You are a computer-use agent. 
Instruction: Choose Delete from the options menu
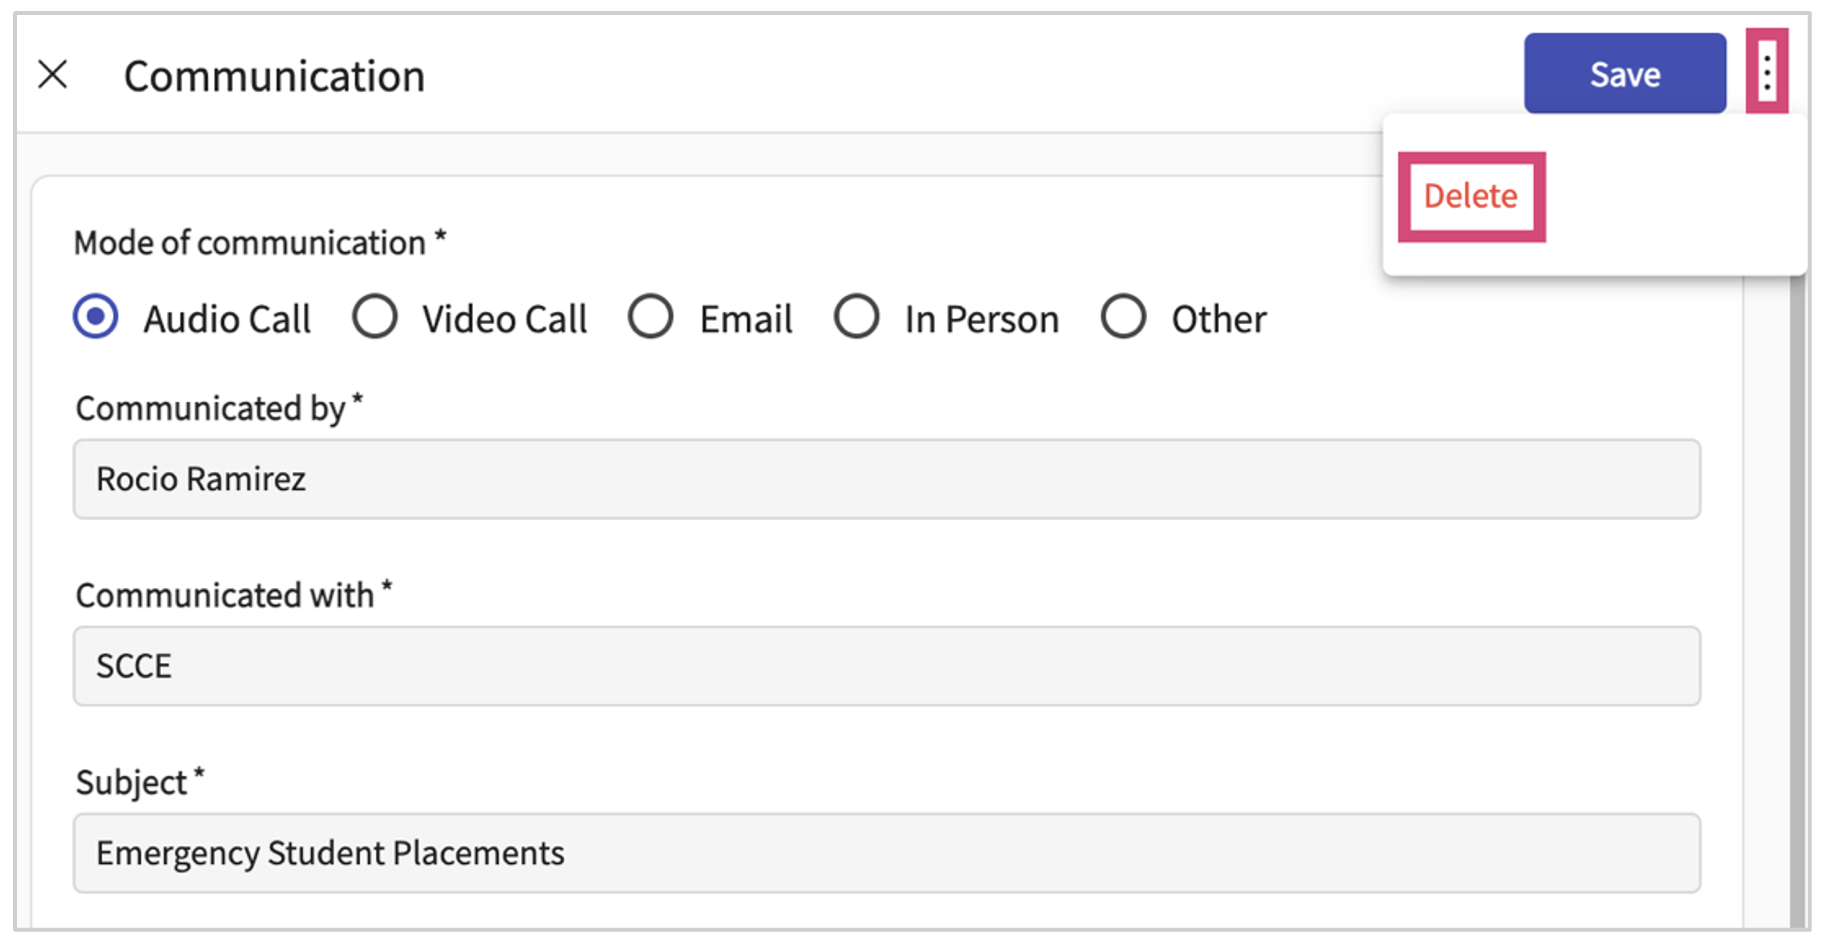pos(1470,196)
